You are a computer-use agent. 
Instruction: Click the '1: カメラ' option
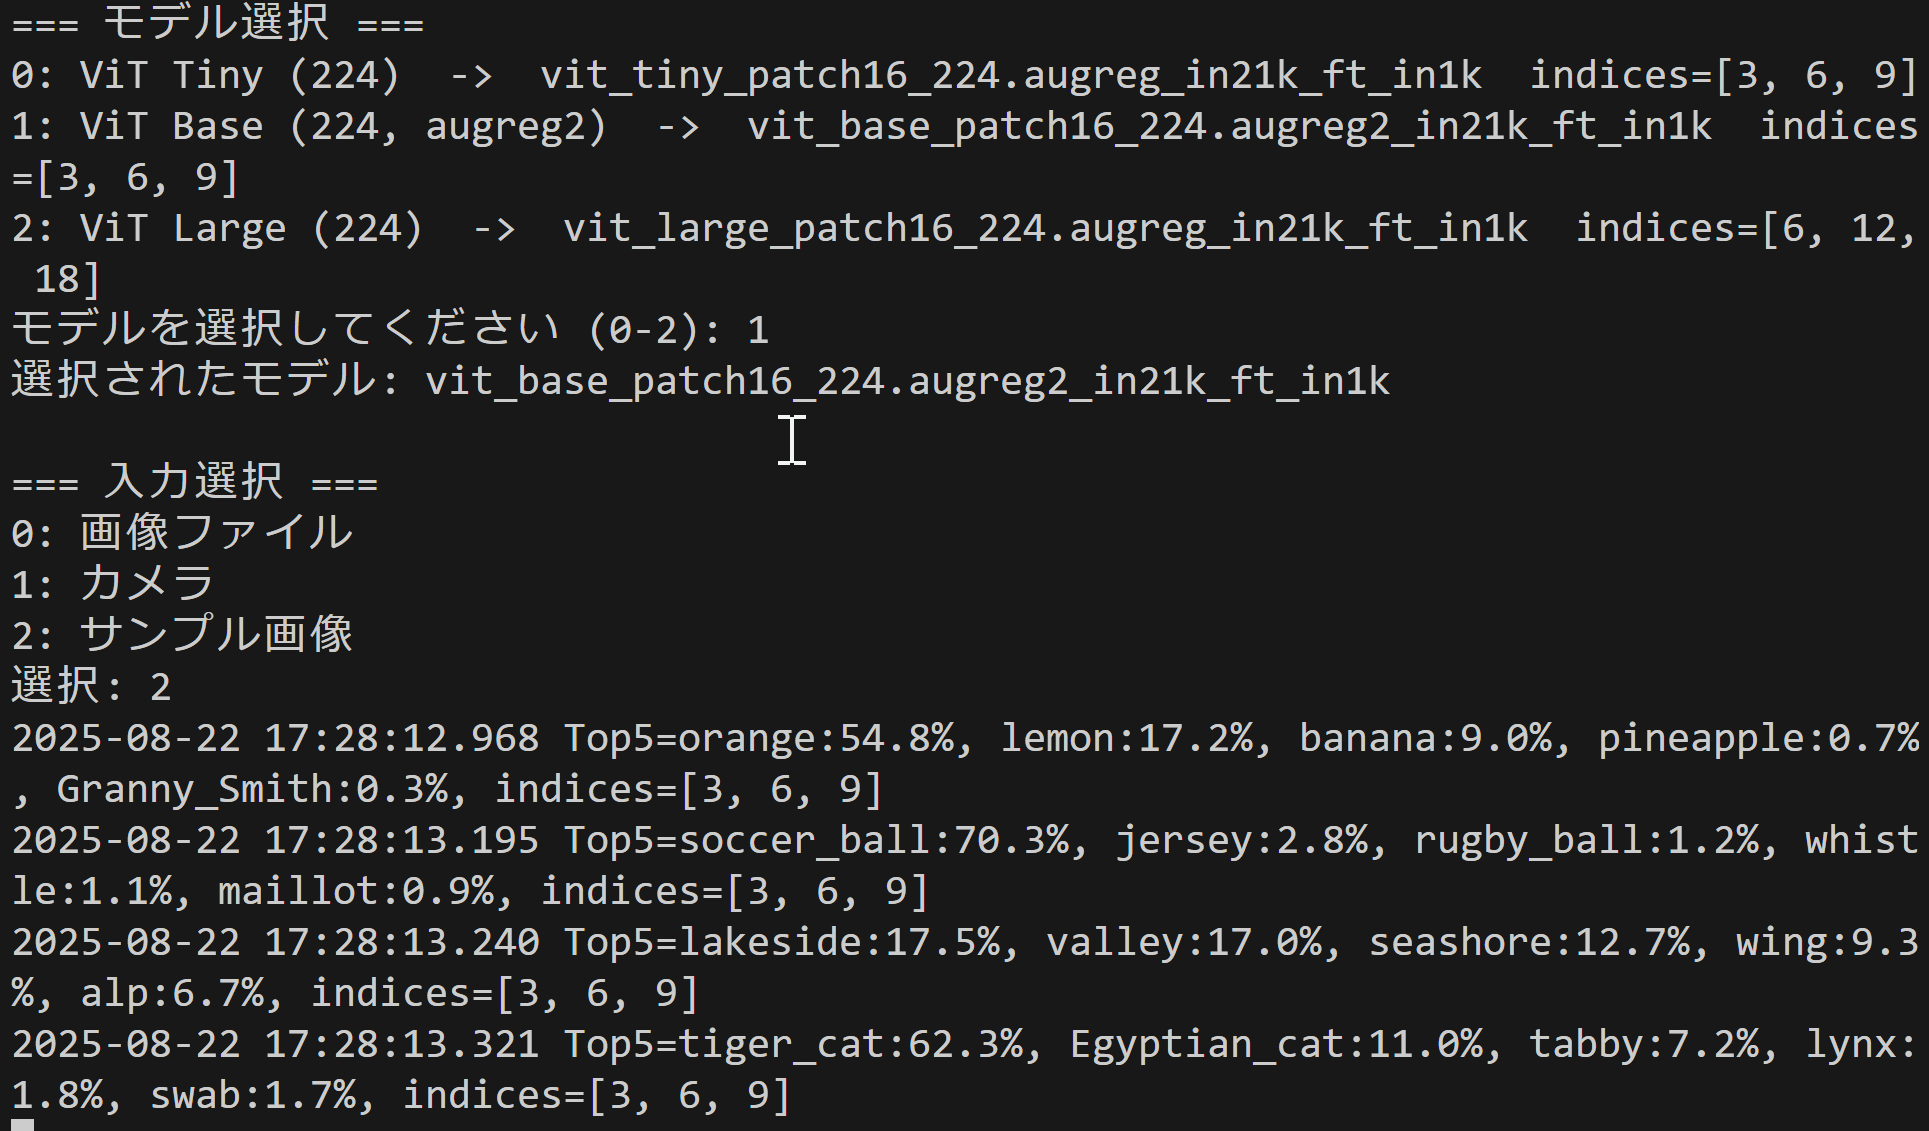click(x=113, y=584)
